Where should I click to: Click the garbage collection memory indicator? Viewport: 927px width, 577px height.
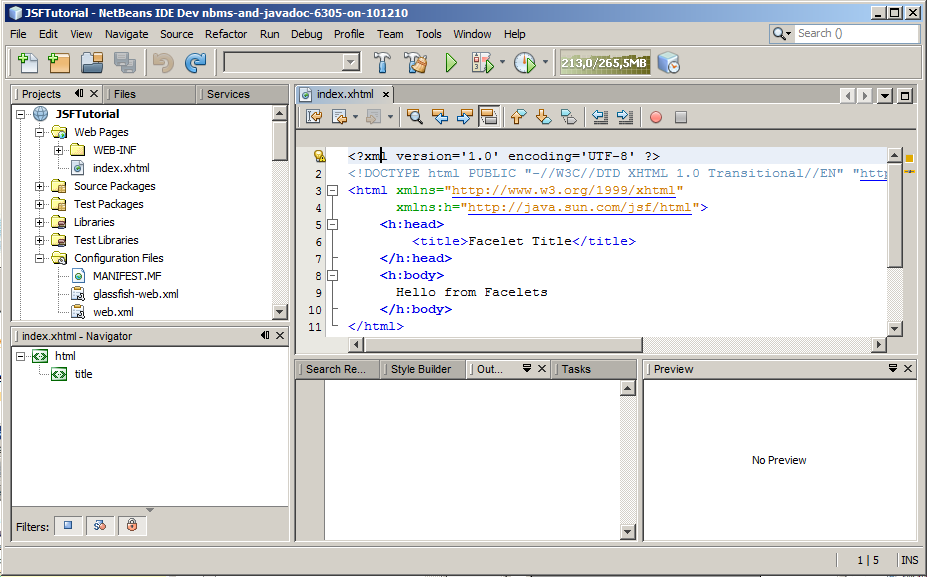604,62
